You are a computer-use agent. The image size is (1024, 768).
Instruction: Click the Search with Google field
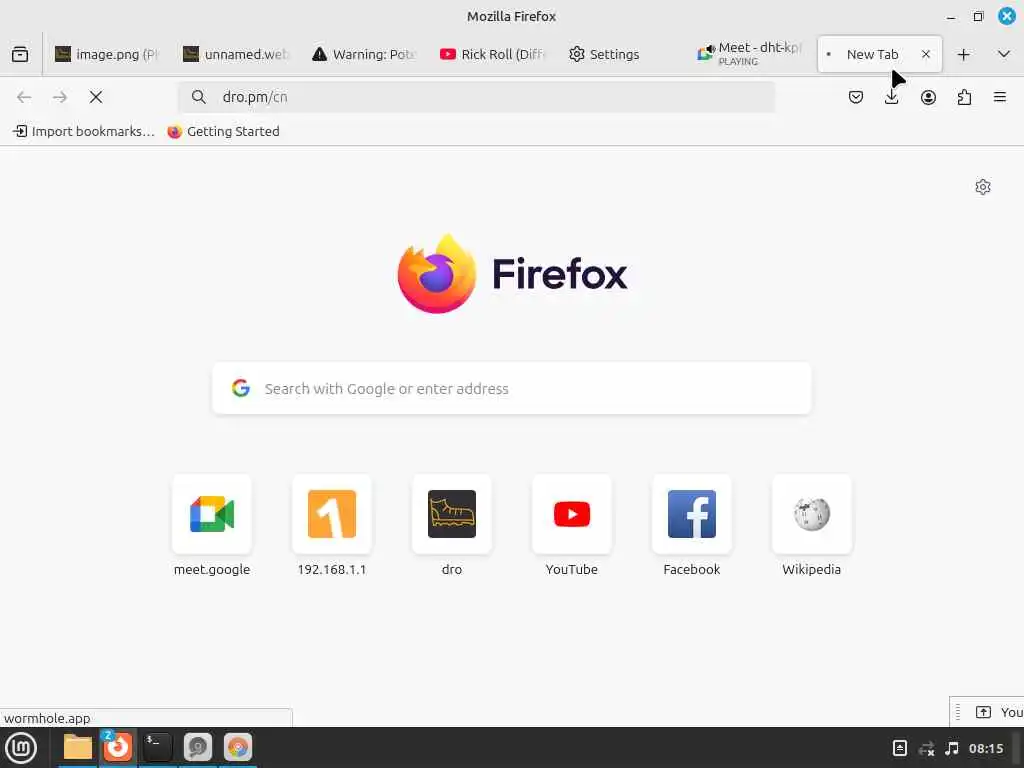[512, 389]
